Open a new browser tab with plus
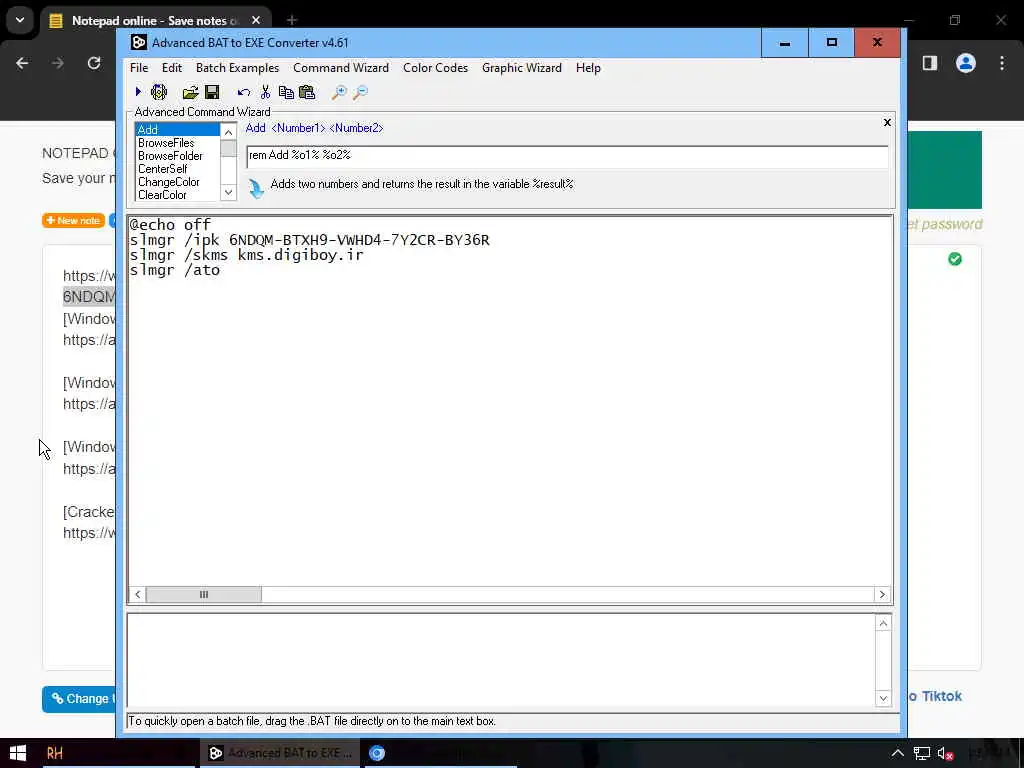 (x=292, y=20)
